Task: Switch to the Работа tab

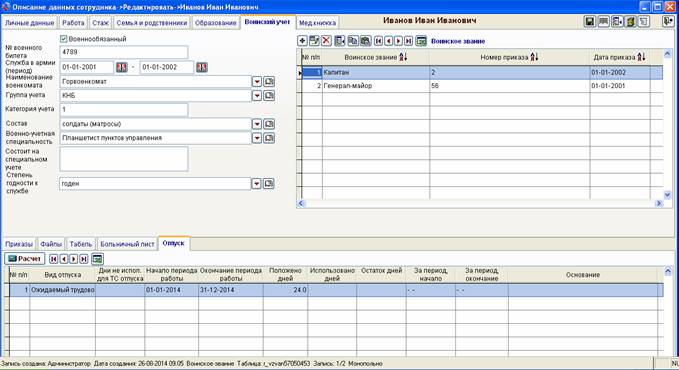Action: click(73, 23)
